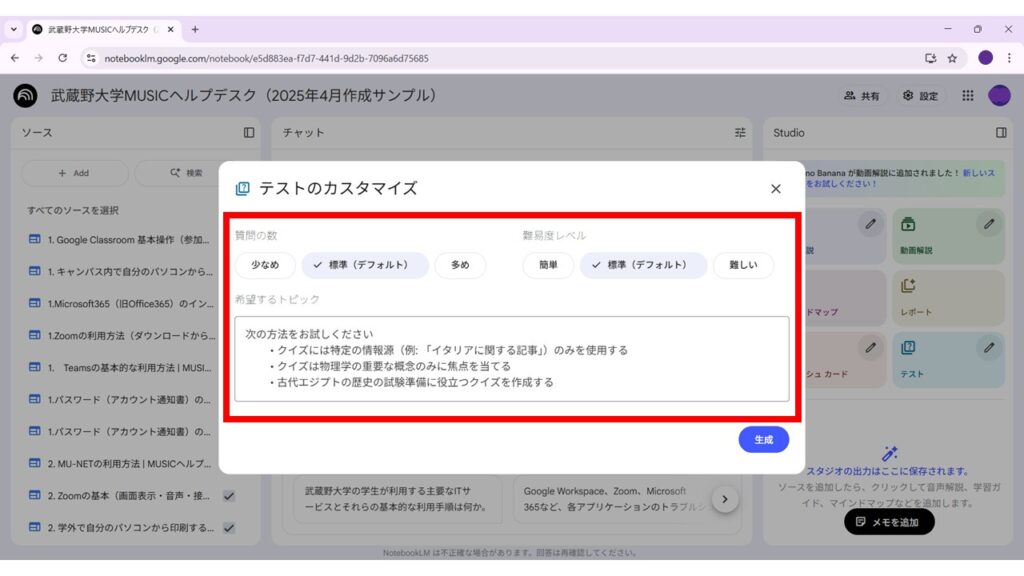The image size is (1024, 576).
Task: Close the テストのカスタマイズ dialog
Action: pyautogui.click(x=775, y=189)
